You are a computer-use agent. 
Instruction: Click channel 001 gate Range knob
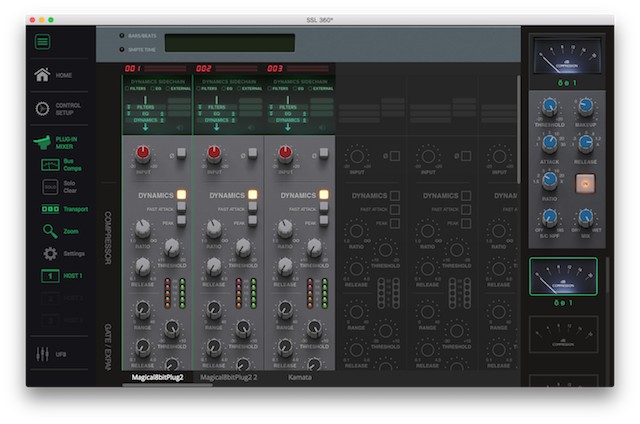pos(143,311)
